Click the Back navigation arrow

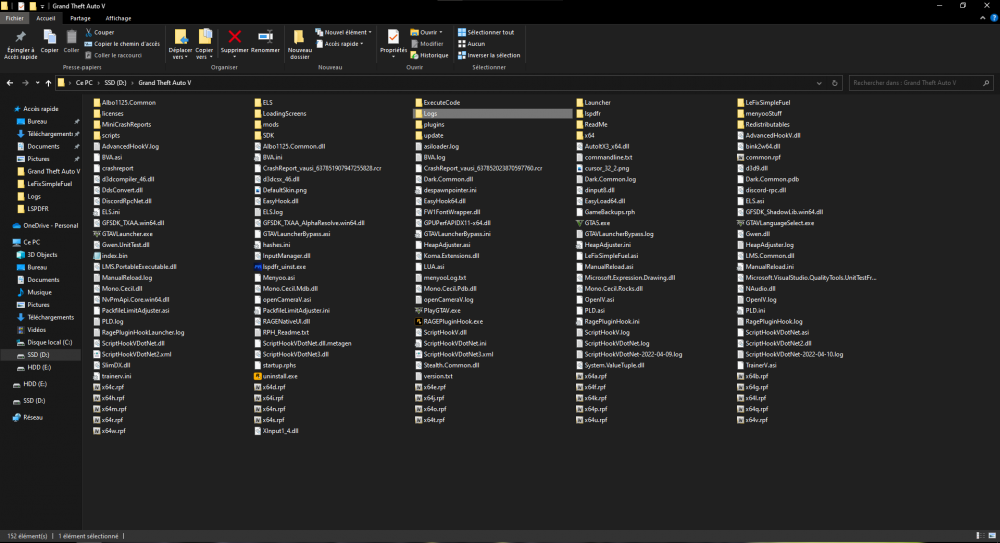click(x=10, y=83)
